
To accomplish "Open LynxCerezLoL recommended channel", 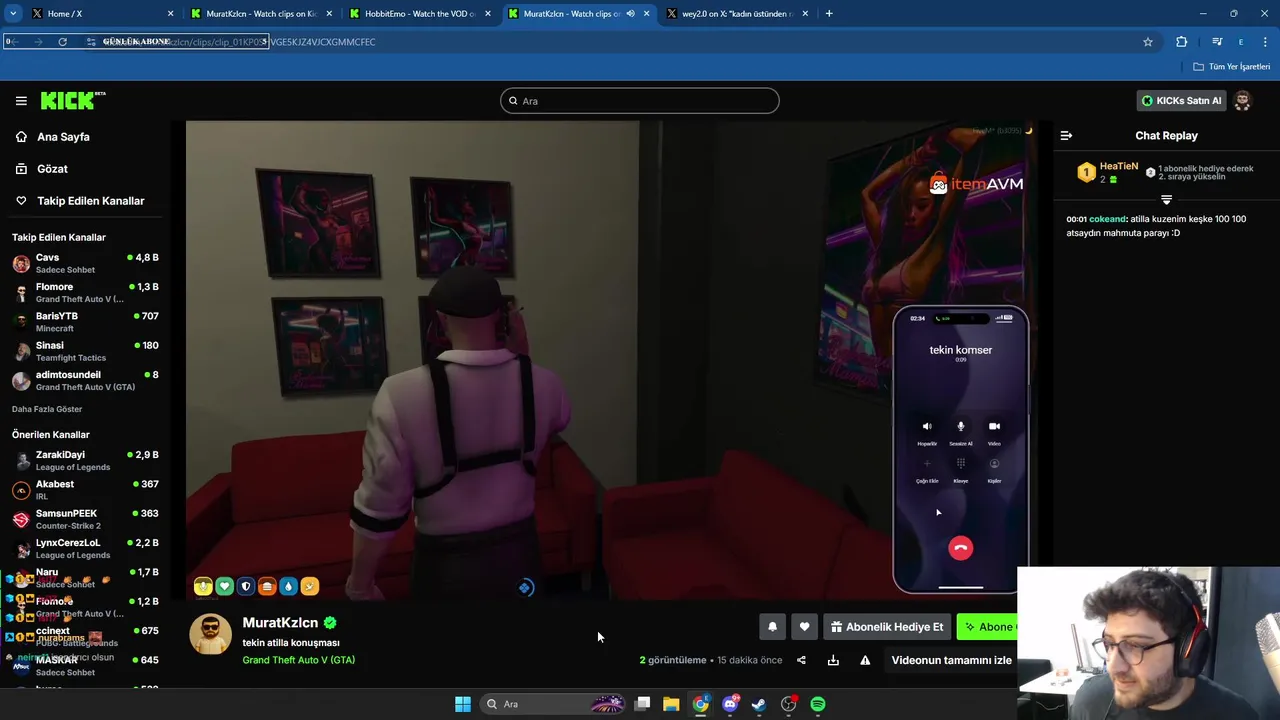I will 85,548.
